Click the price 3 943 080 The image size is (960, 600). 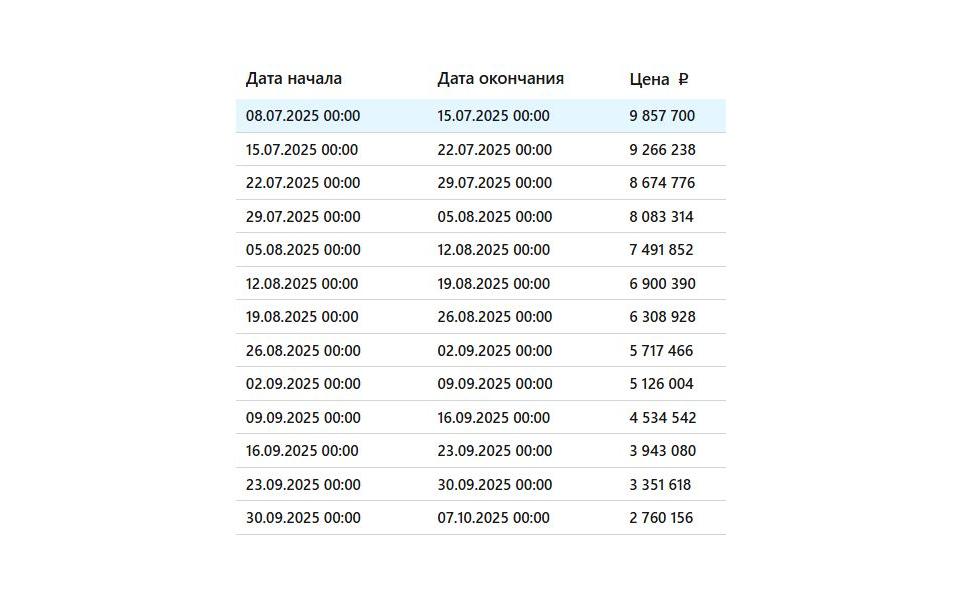tap(662, 451)
